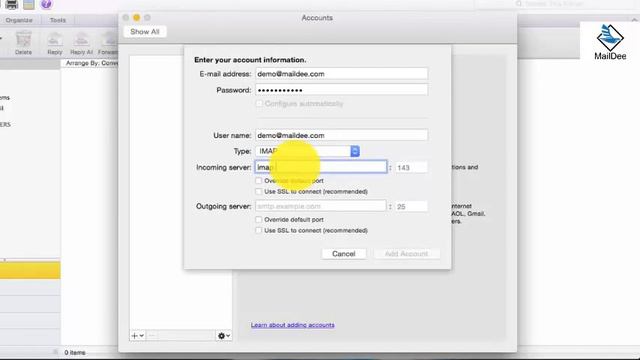Viewport: 640px width, 360px height.
Task: Open the gear actions menu below account list
Action: (224, 336)
